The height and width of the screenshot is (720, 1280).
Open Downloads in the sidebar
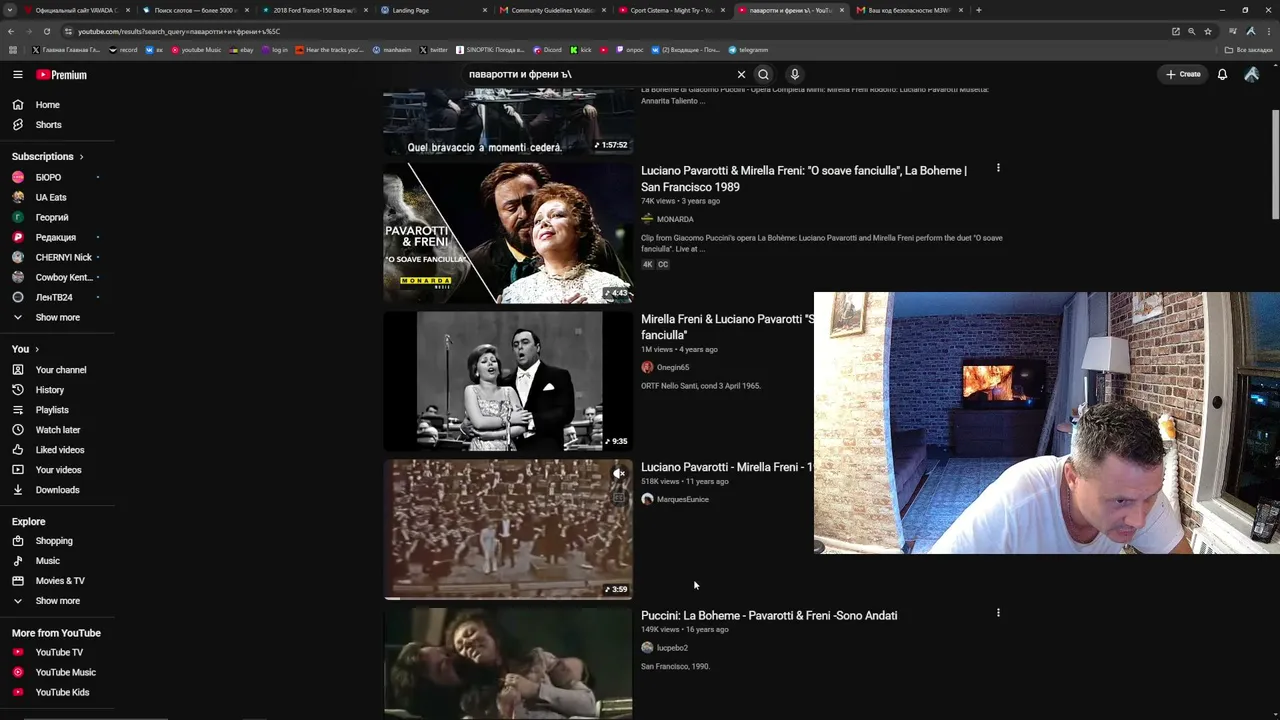(x=58, y=490)
